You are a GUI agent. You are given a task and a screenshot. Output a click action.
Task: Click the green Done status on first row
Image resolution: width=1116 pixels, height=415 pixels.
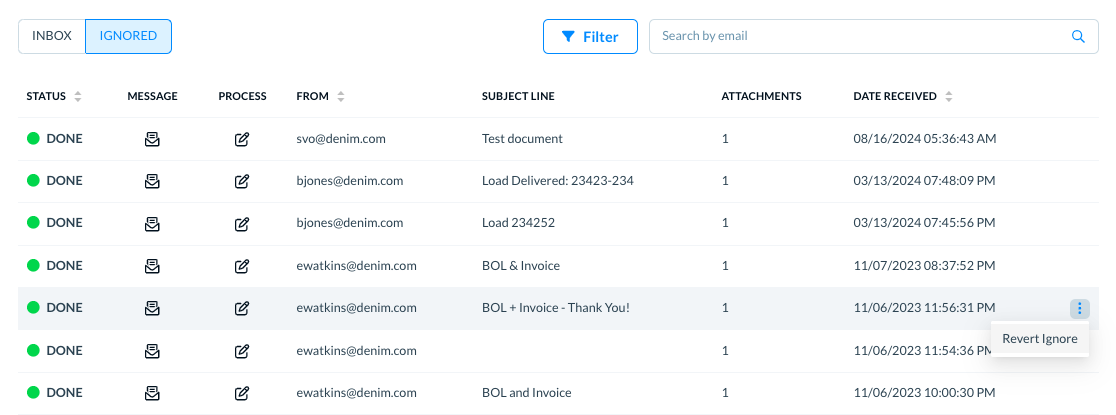(55, 139)
